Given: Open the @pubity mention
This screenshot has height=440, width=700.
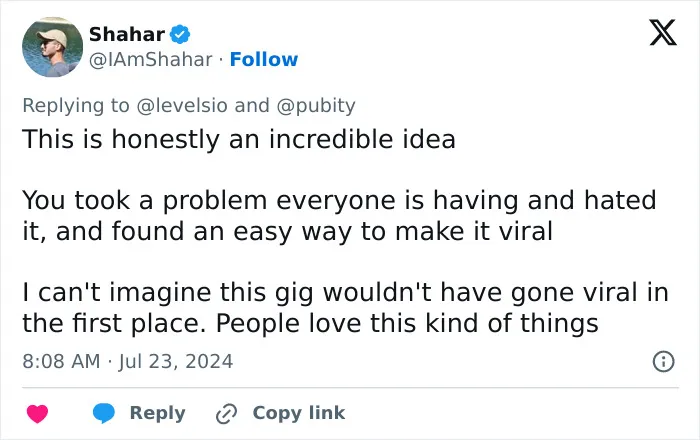Looking at the screenshot, I should click(x=316, y=106).
